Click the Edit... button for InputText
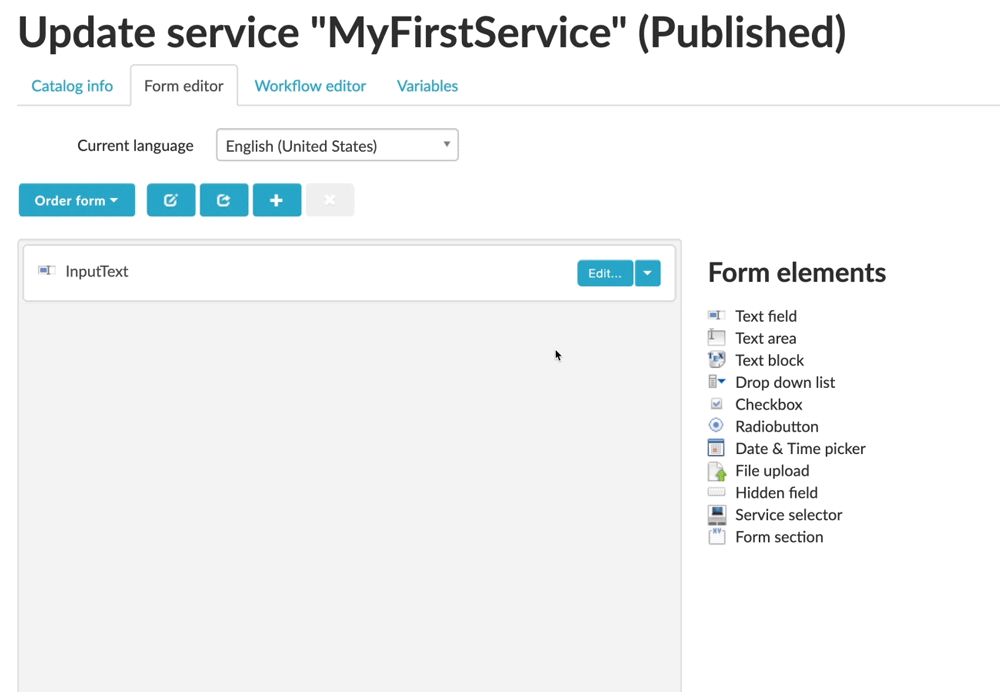The height and width of the screenshot is (692, 1000). pyautogui.click(x=604, y=273)
